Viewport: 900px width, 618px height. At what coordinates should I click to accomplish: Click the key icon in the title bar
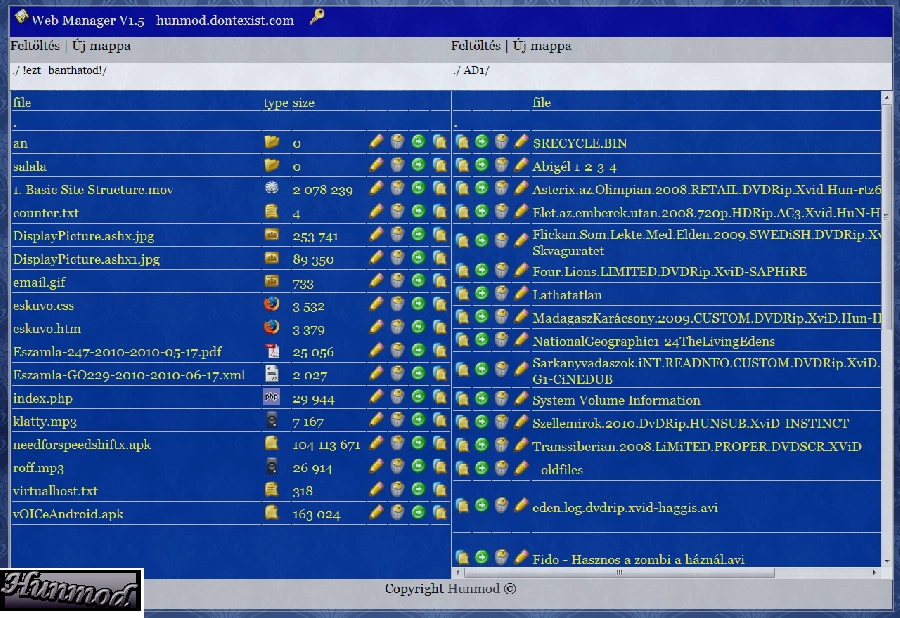(317, 16)
